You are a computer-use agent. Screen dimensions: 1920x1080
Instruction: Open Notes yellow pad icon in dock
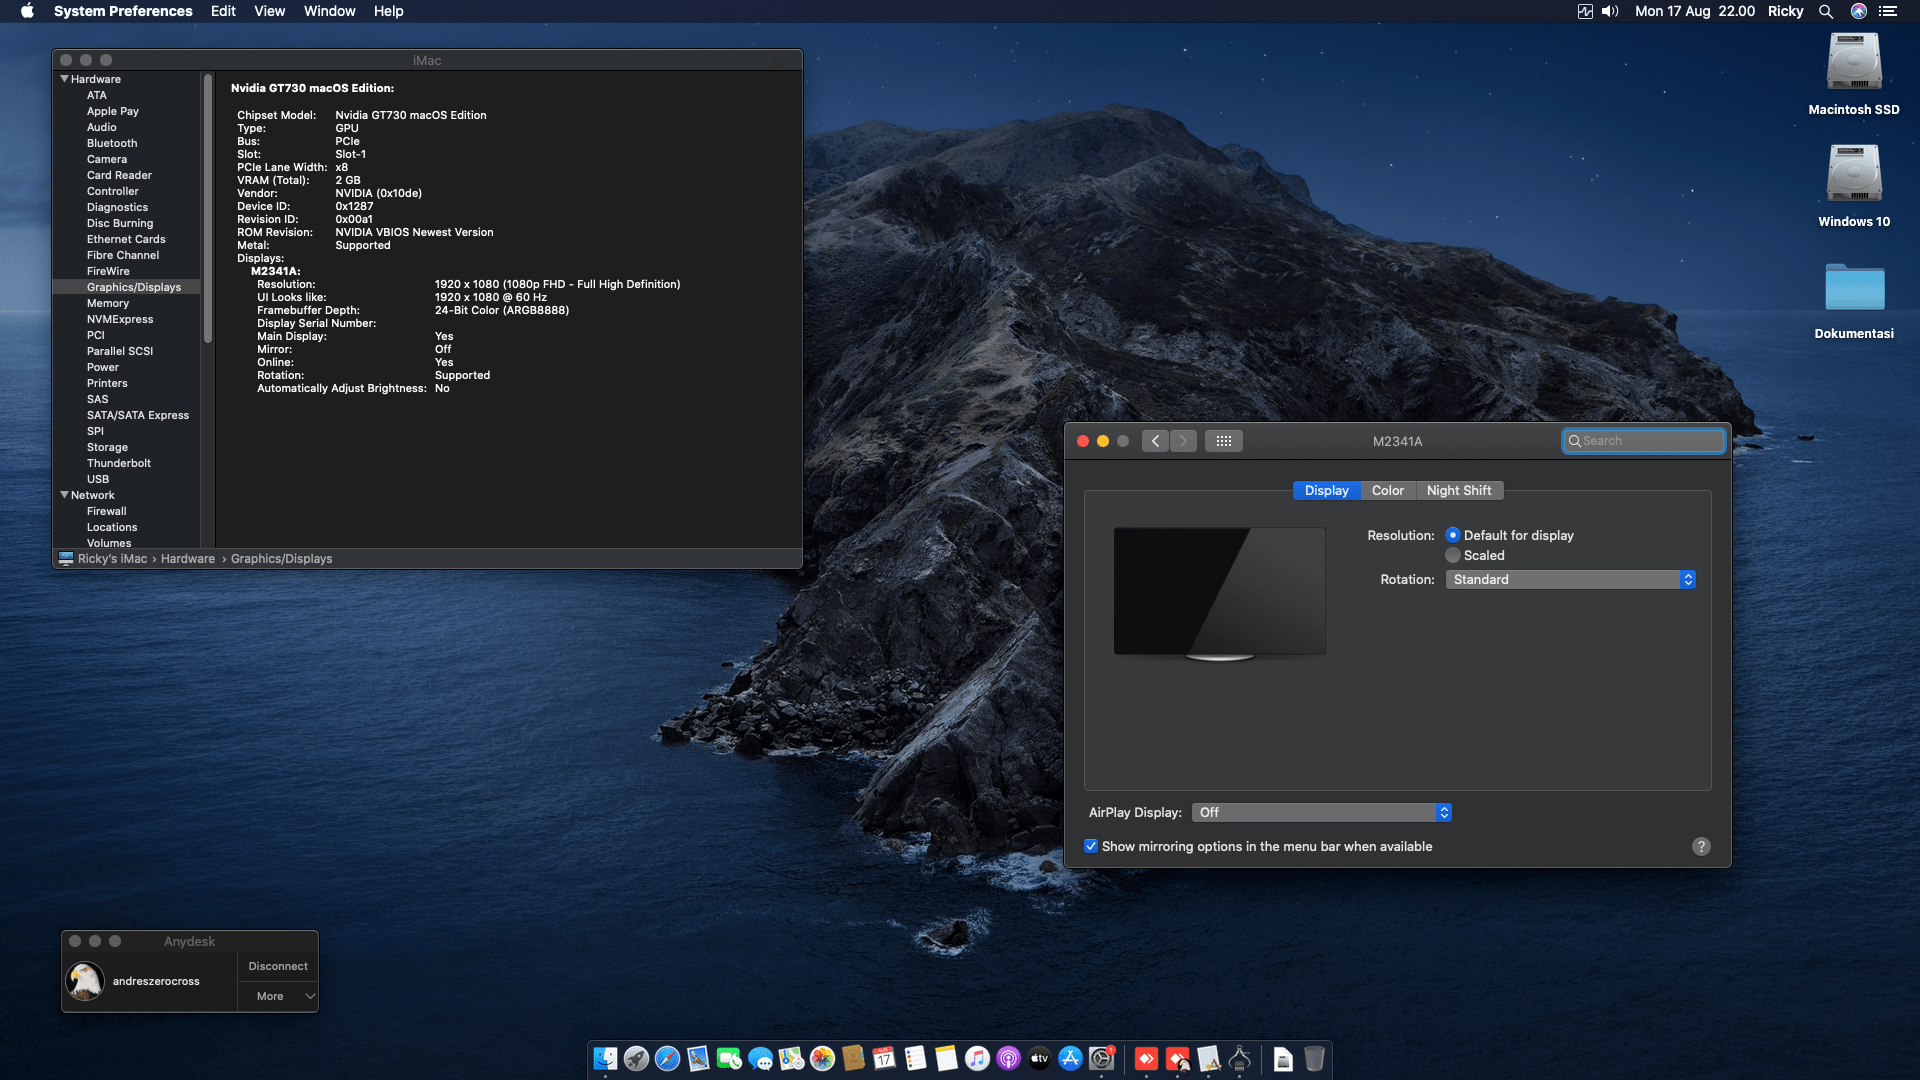tap(946, 1058)
